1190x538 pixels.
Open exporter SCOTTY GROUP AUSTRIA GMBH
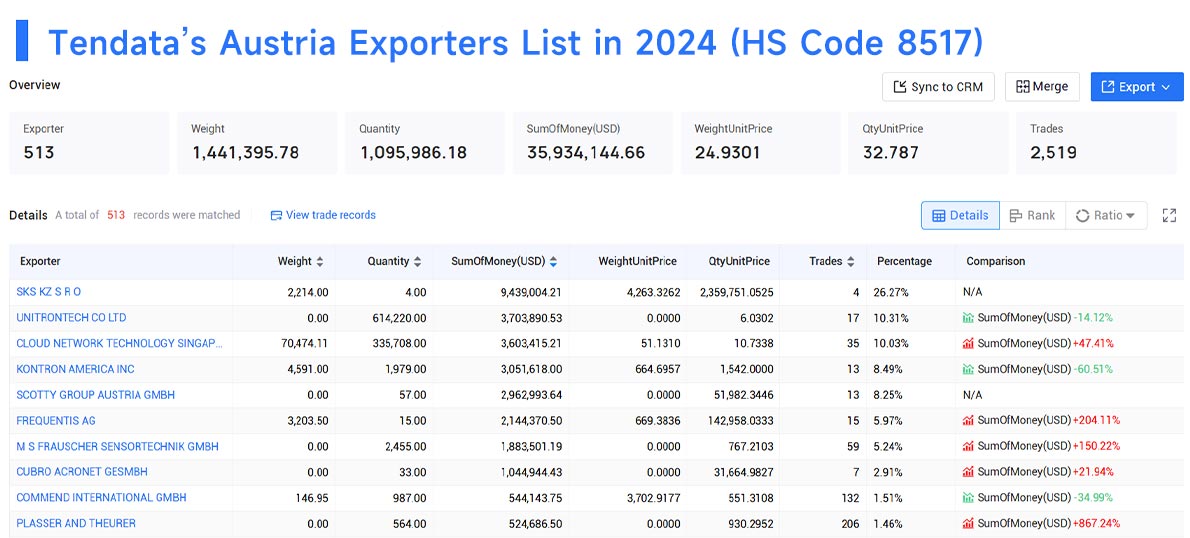(96, 395)
